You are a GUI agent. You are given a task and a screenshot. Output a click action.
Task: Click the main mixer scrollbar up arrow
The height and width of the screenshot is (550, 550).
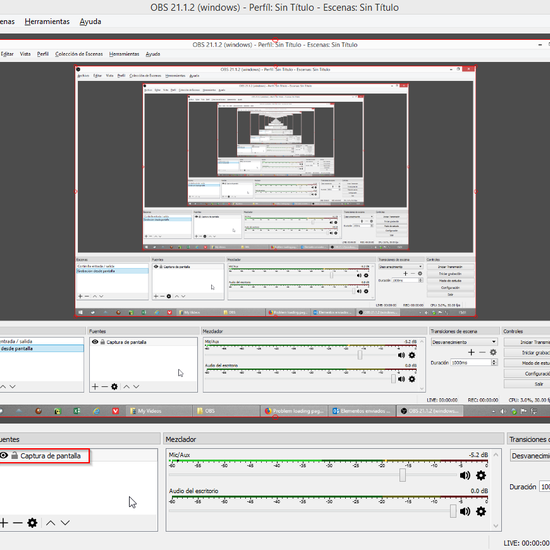pos(496,455)
